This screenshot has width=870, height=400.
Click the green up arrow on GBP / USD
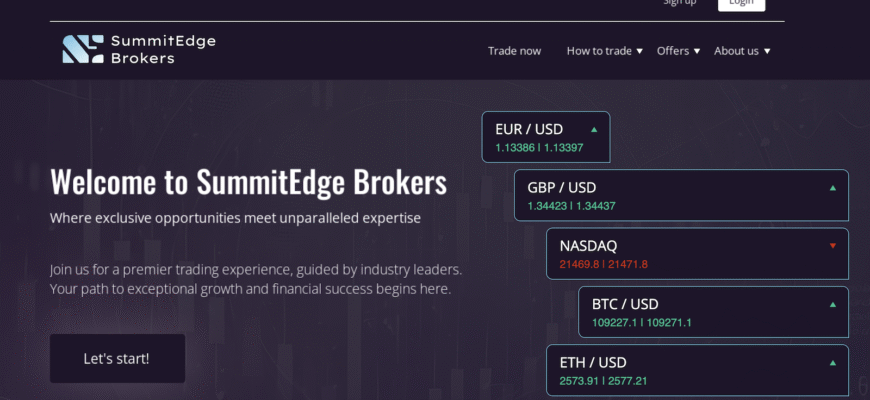coord(832,188)
